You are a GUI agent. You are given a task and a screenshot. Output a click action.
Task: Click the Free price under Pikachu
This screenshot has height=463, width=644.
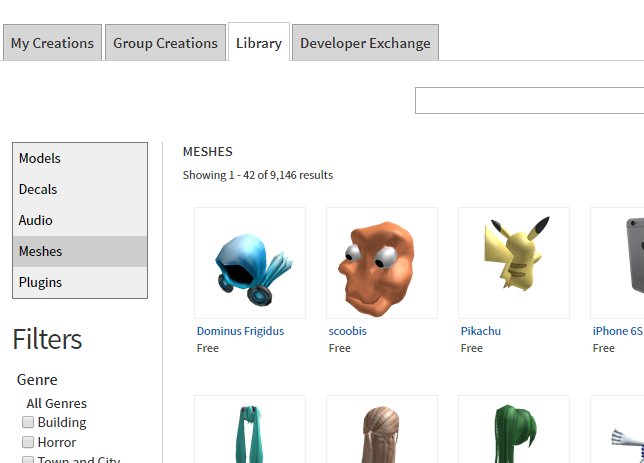(x=472, y=348)
